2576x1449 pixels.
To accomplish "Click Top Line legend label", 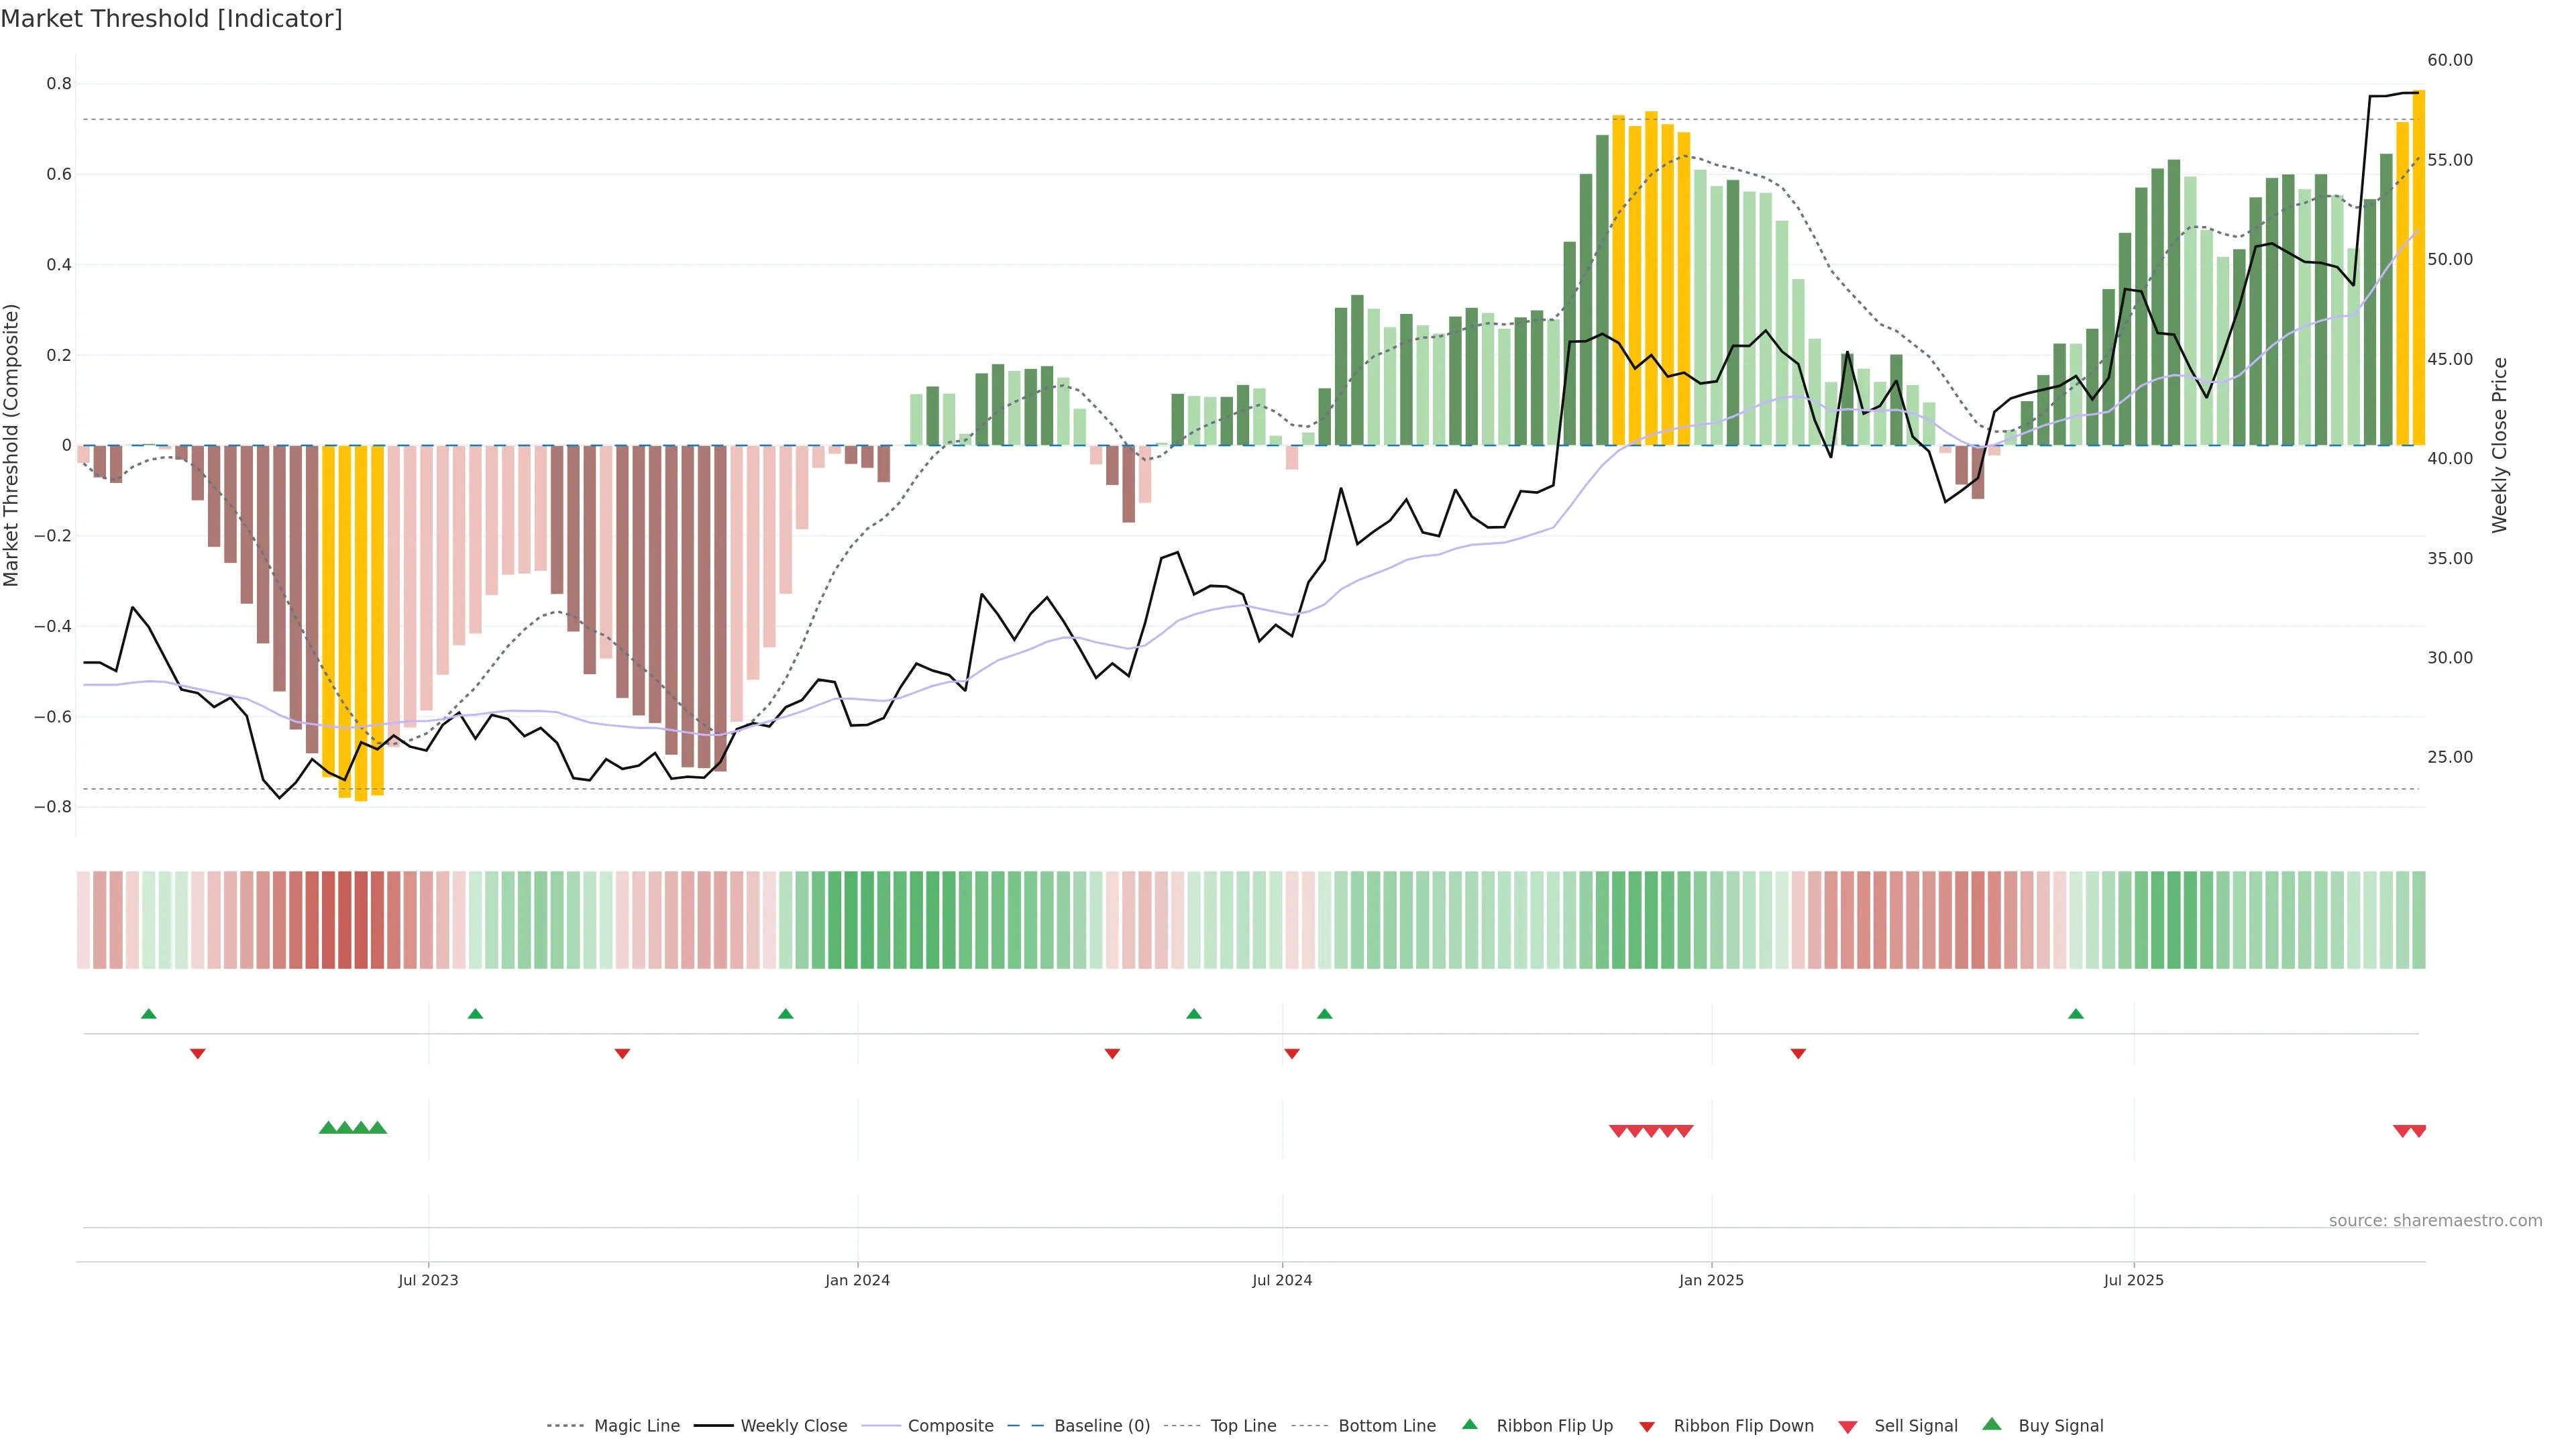I will [x=1243, y=1426].
